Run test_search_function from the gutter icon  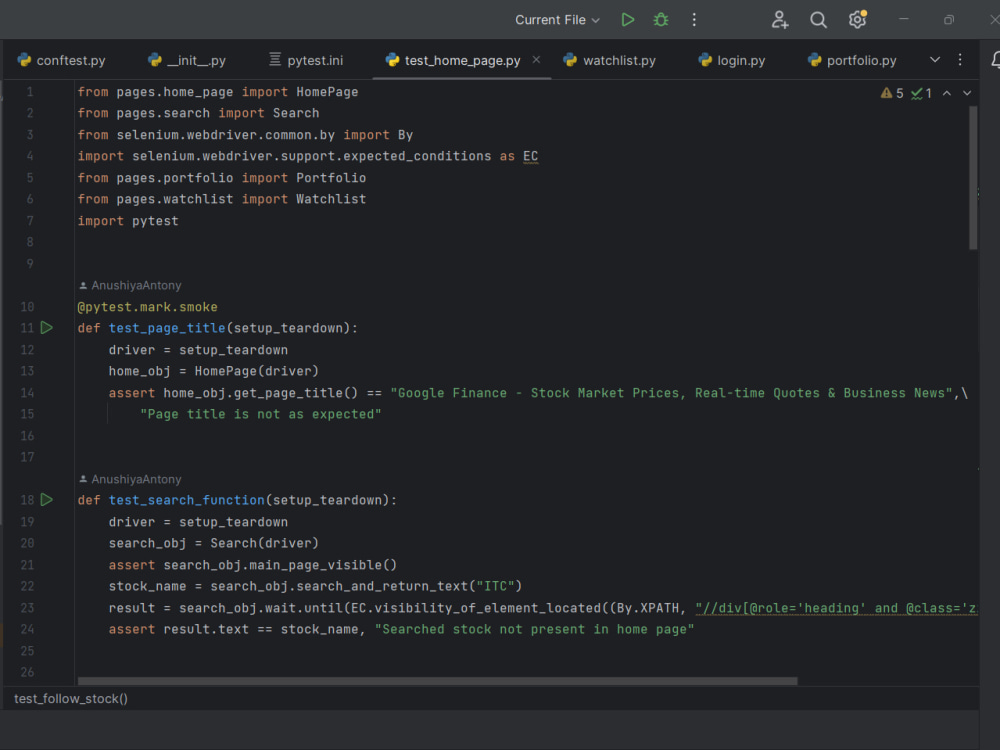click(47, 500)
